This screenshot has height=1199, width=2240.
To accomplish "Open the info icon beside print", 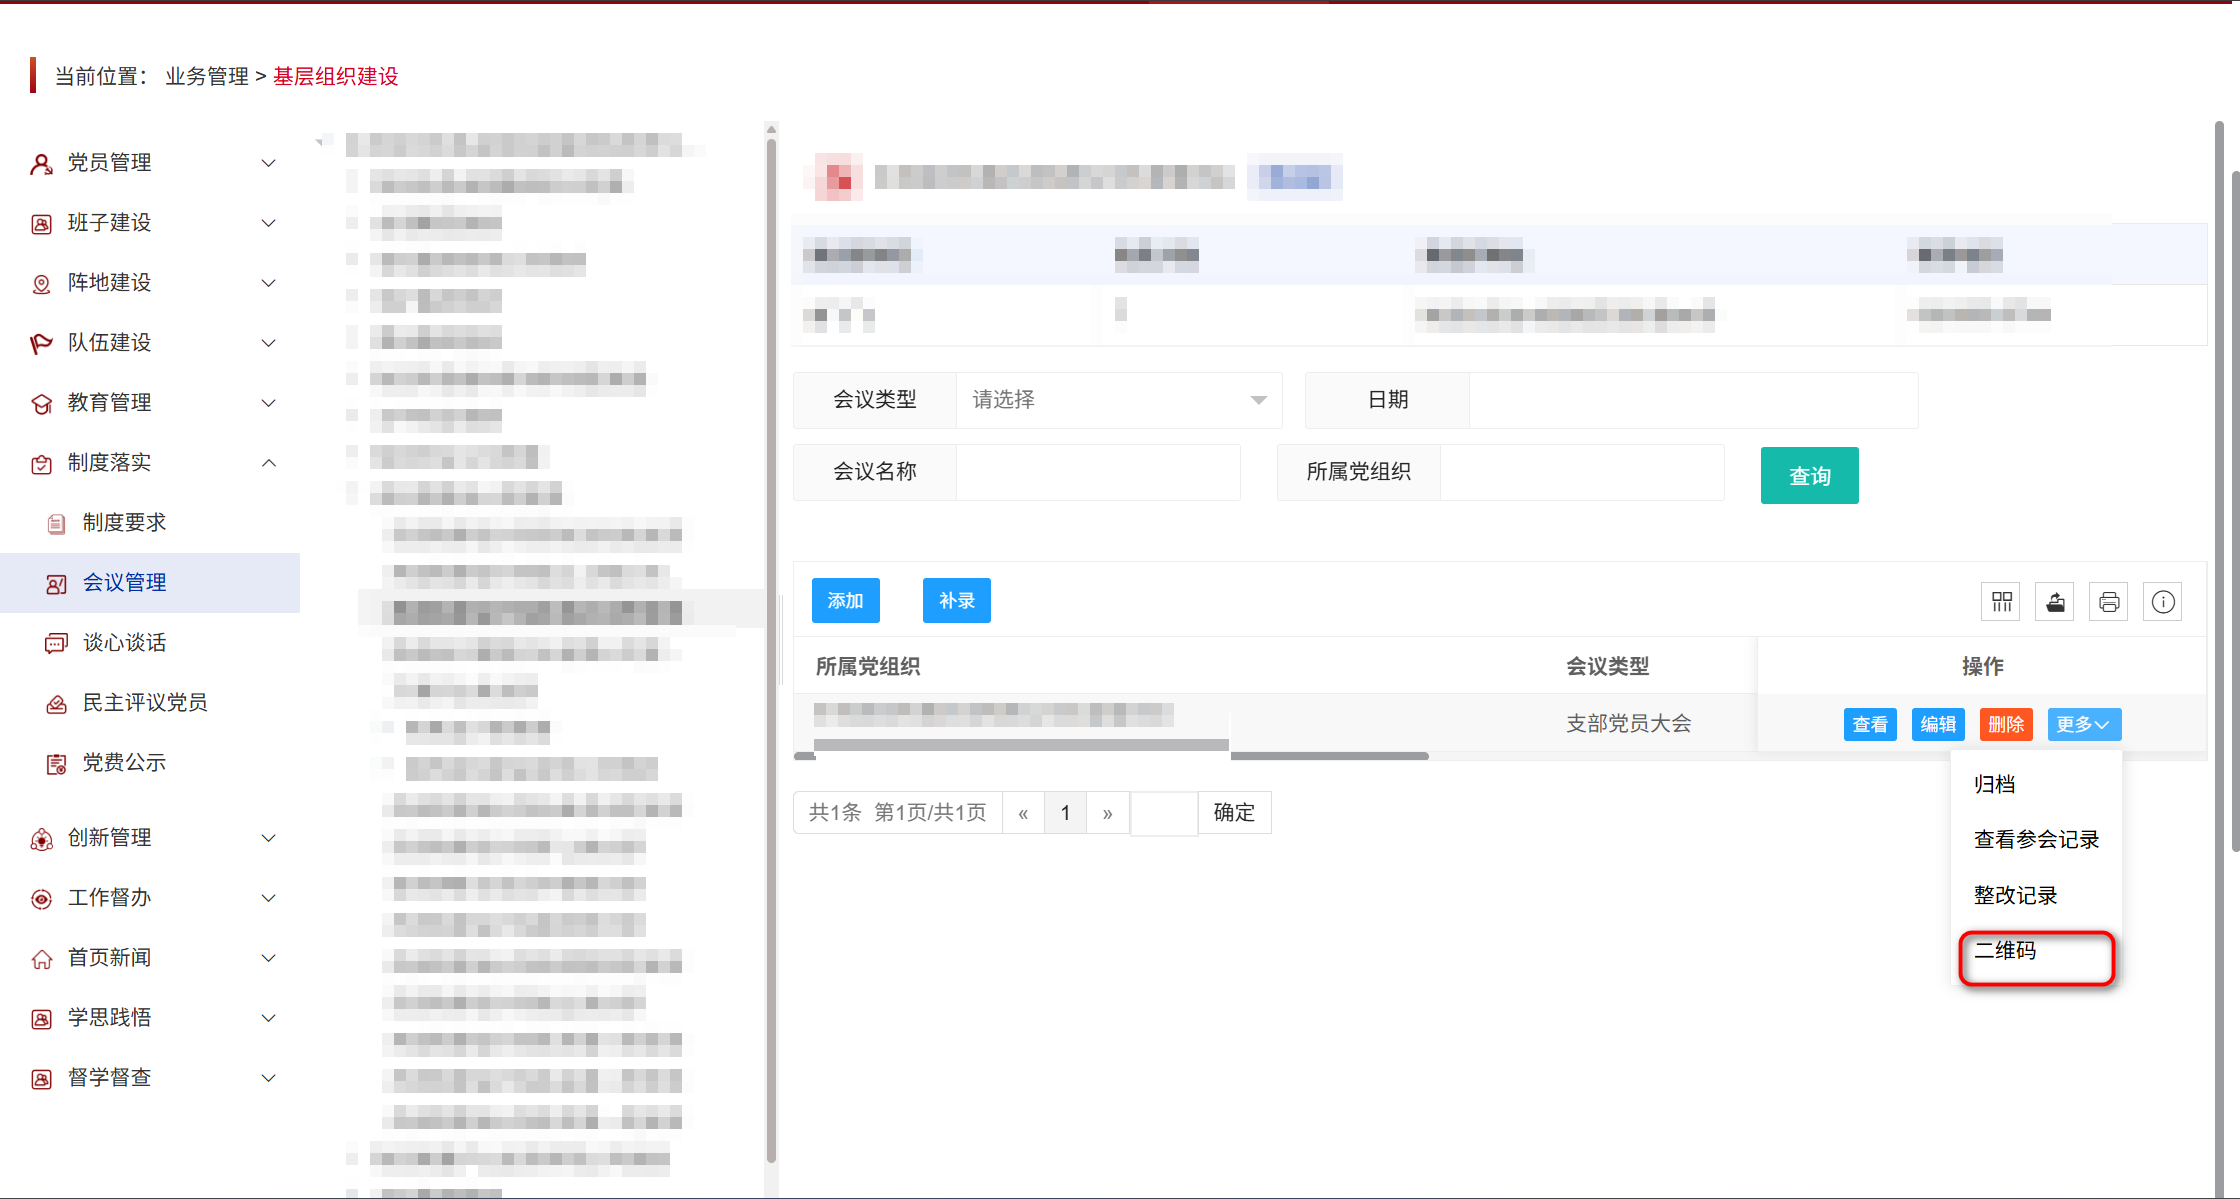I will point(2162,601).
